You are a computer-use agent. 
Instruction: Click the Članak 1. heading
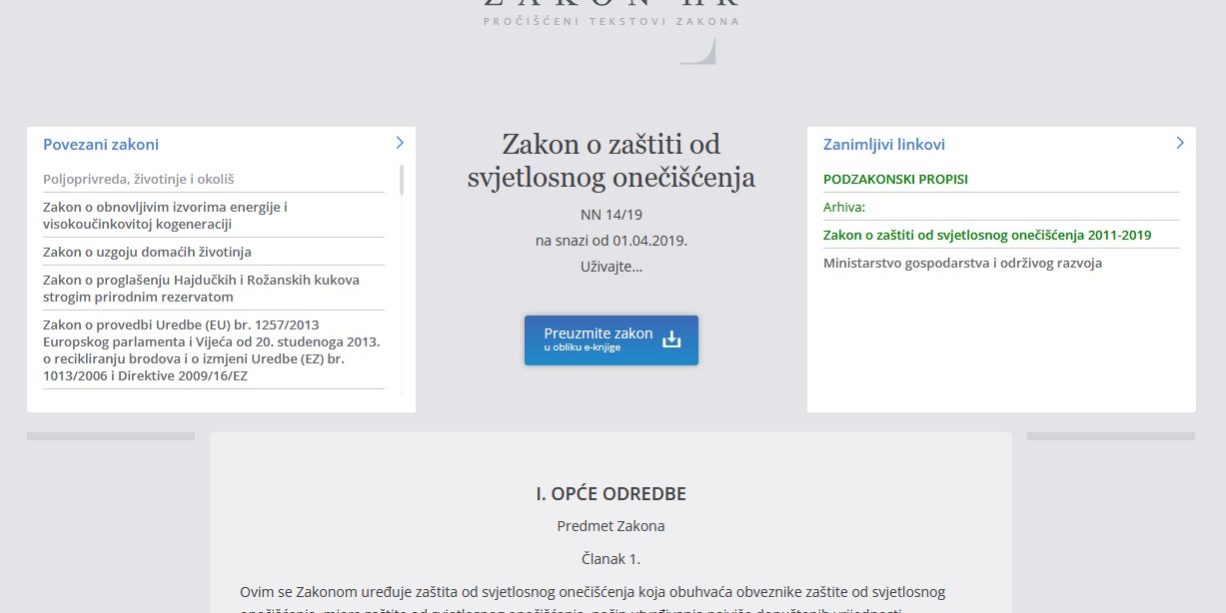(611, 557)
